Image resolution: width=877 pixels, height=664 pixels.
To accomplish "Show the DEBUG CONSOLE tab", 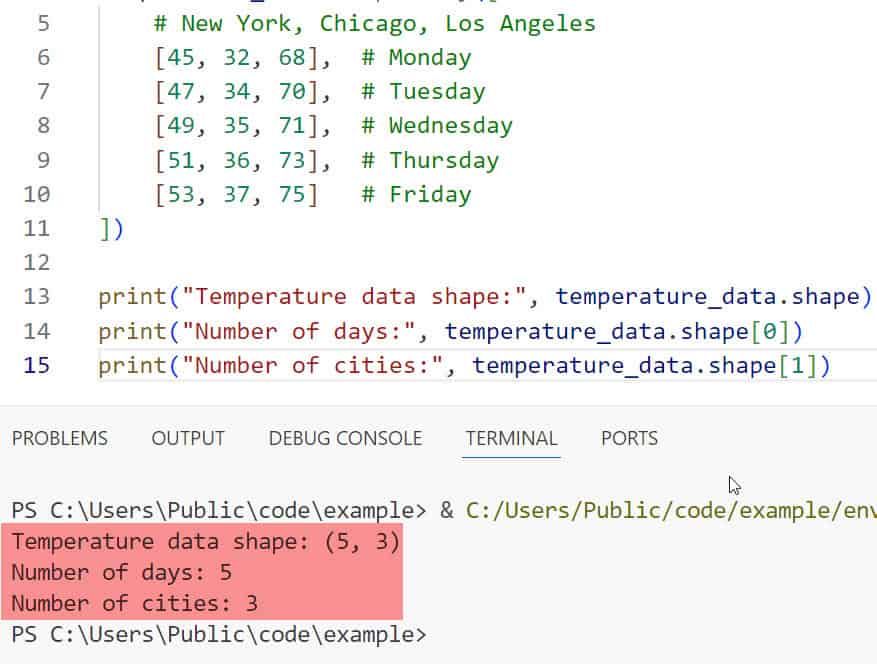I will (345, 438).
